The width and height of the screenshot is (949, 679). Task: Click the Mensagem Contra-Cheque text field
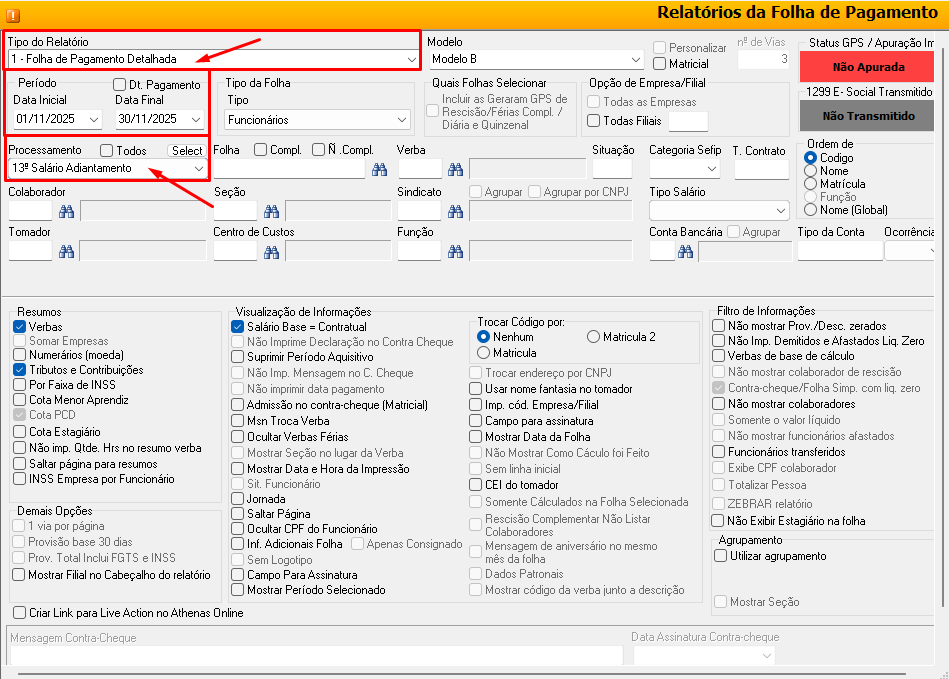pos(315,655)
